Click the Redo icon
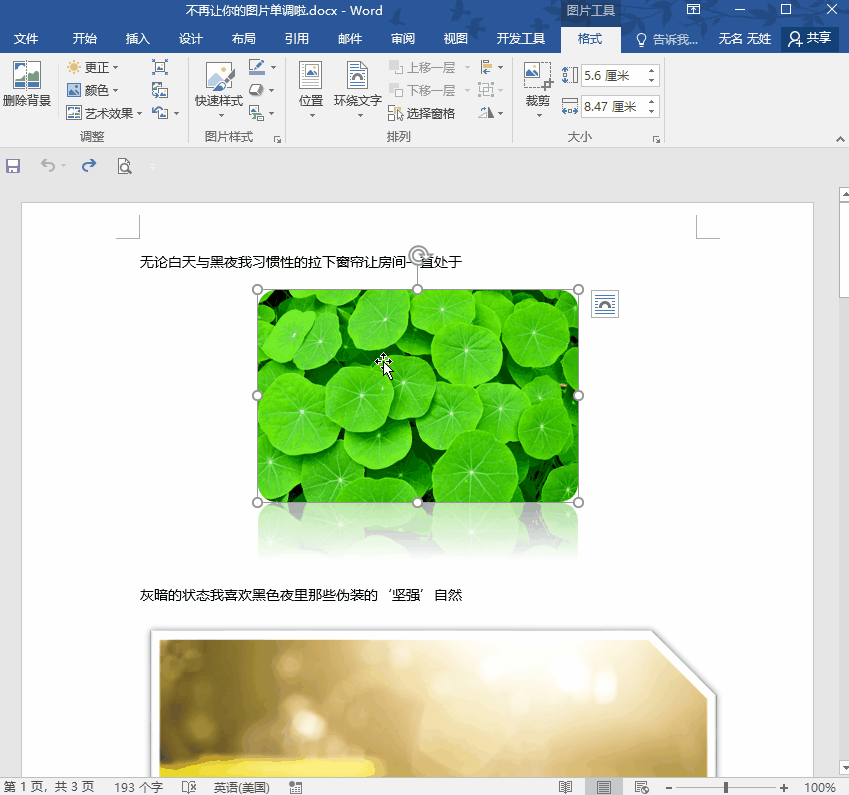This screenshot has width=849, height=795. point(89,166)
